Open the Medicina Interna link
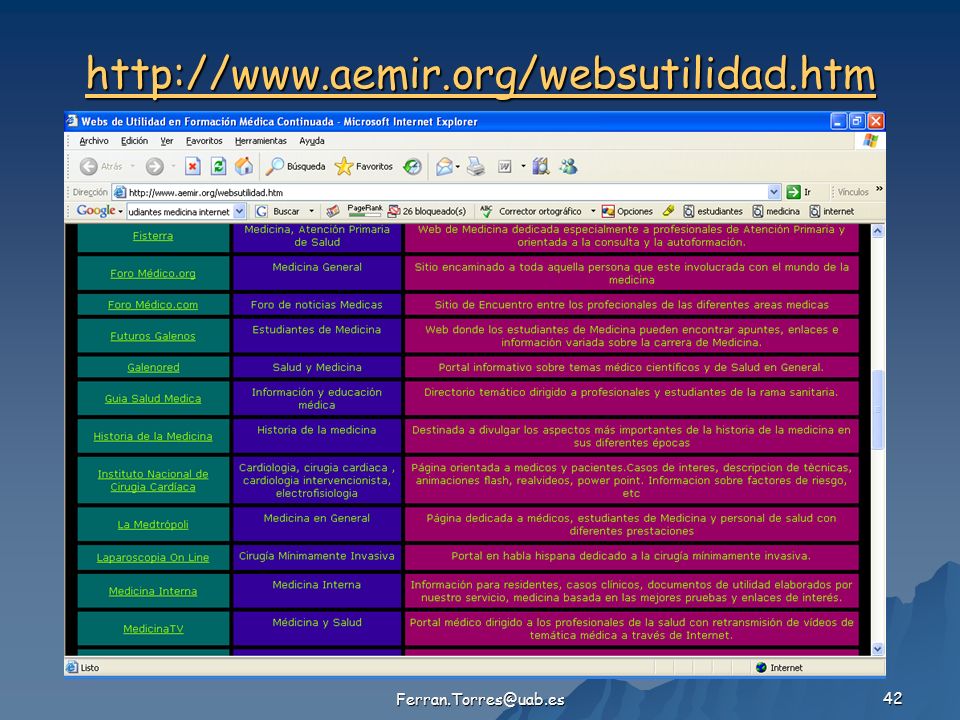Image resolution: width=960 pixels, height=720 pixels. 152,591
